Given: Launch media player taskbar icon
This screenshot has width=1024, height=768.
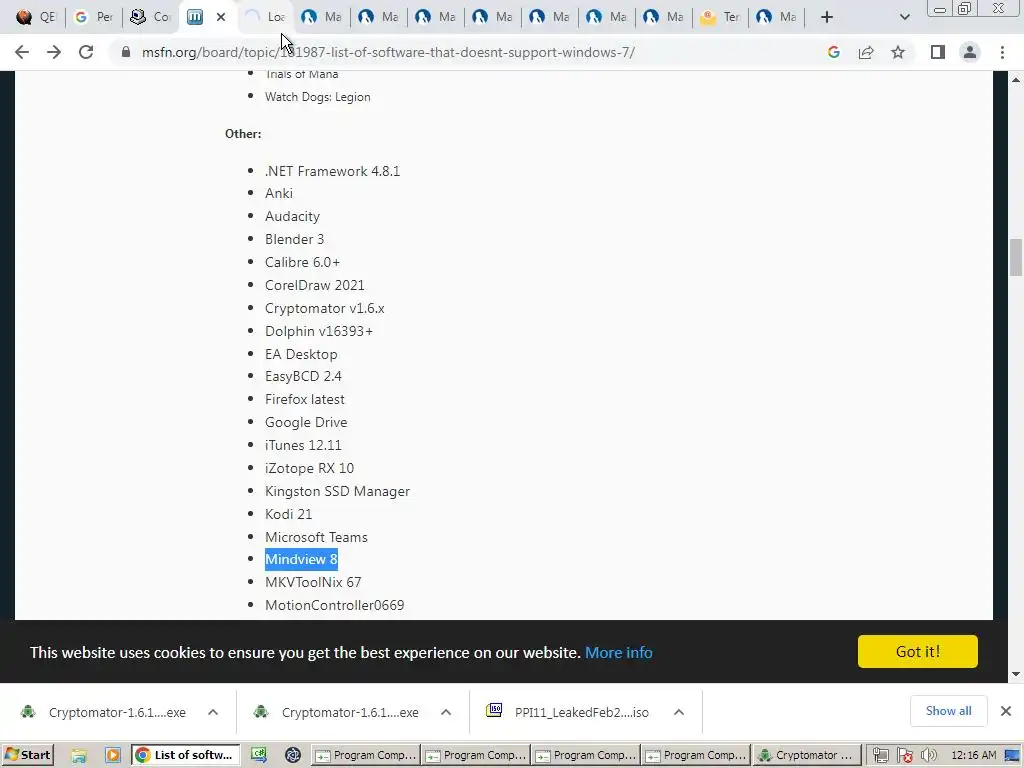Looking at the screenshot, I should [x=112, y=756].
